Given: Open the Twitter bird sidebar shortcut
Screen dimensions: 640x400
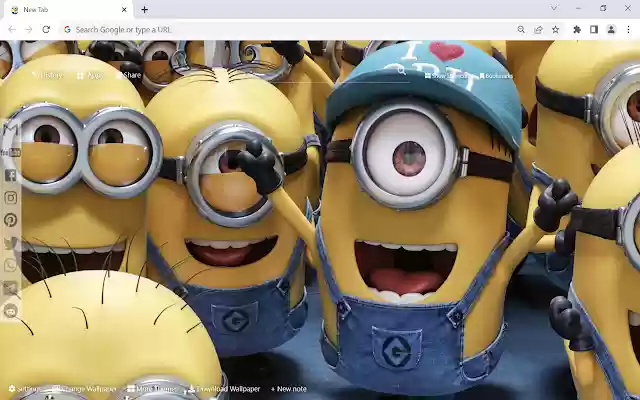Looking at the screenshot, I should (11, 243).
